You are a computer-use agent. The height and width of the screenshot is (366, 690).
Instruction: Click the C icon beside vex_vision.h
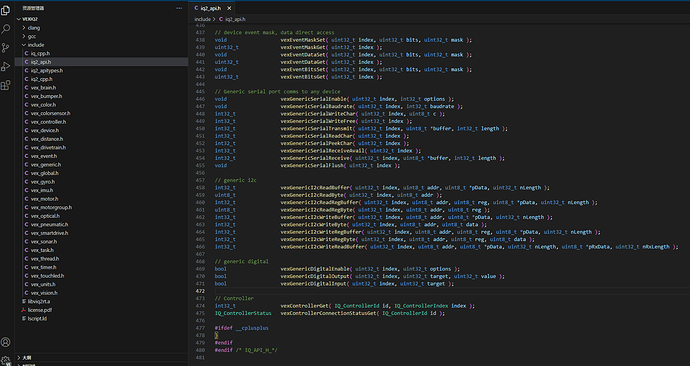[26, 293]
